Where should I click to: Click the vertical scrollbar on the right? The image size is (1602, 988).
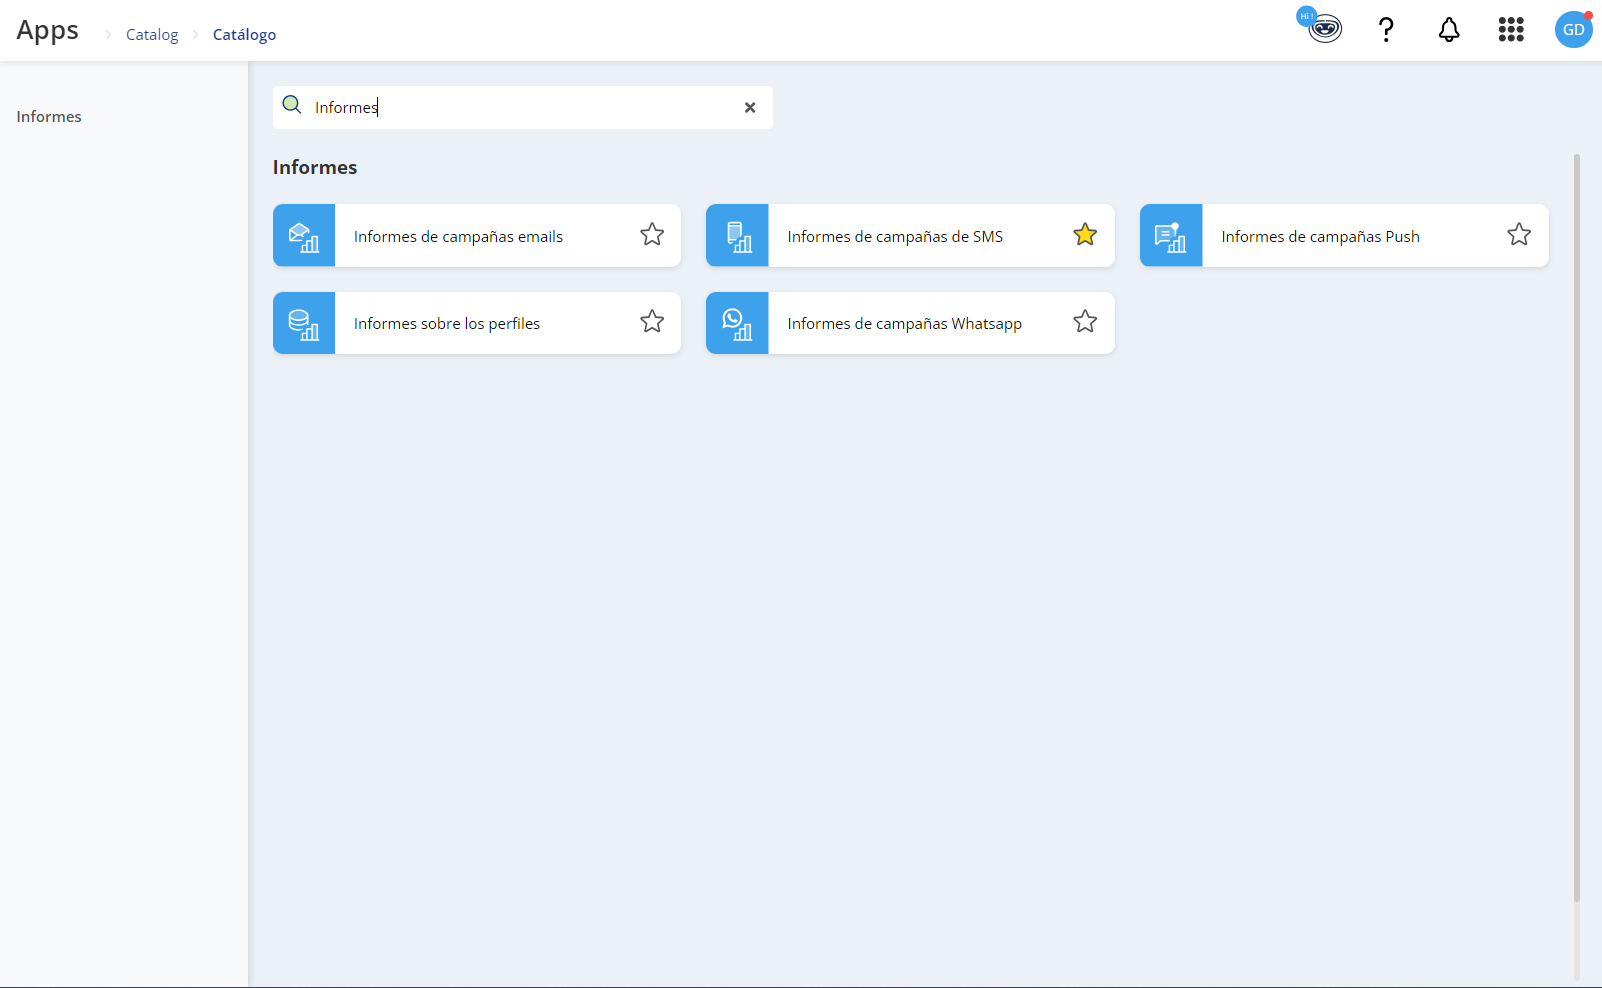(1577, 528)
